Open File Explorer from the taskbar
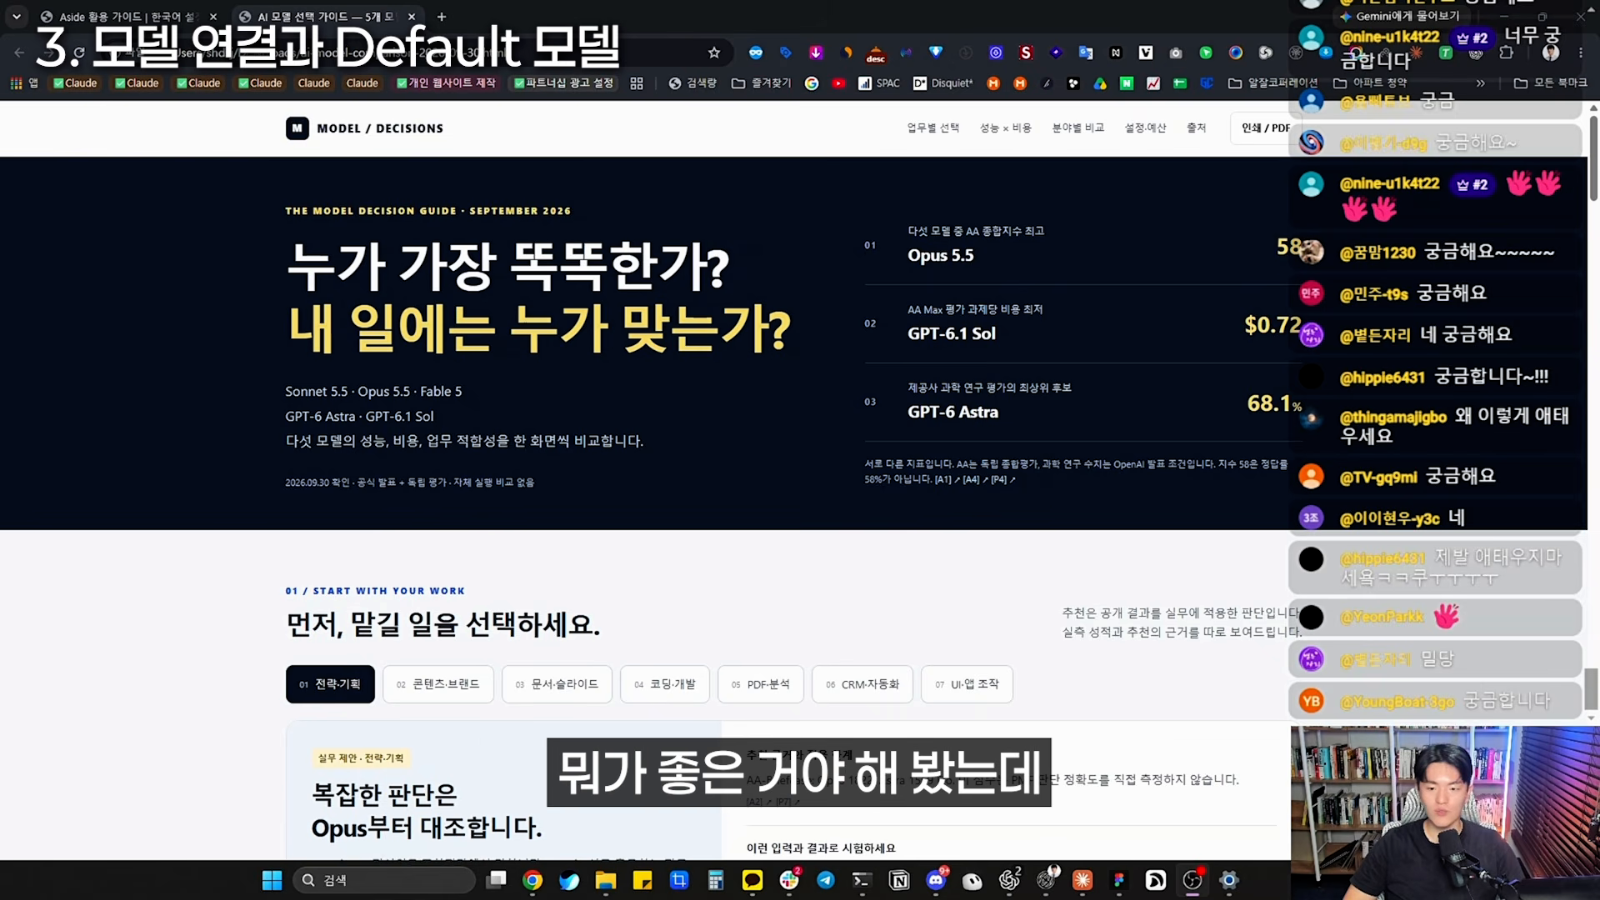 click(606, 880)
